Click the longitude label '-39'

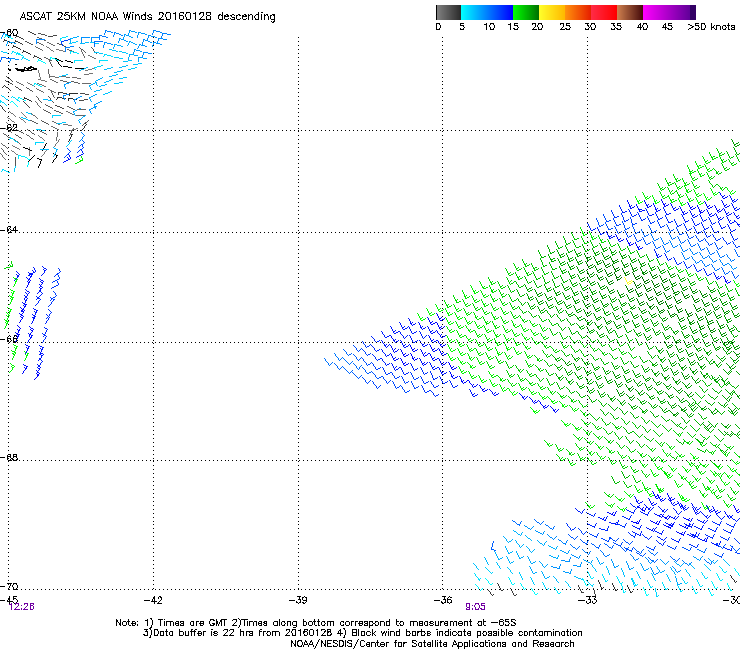(x=298, y=600)
